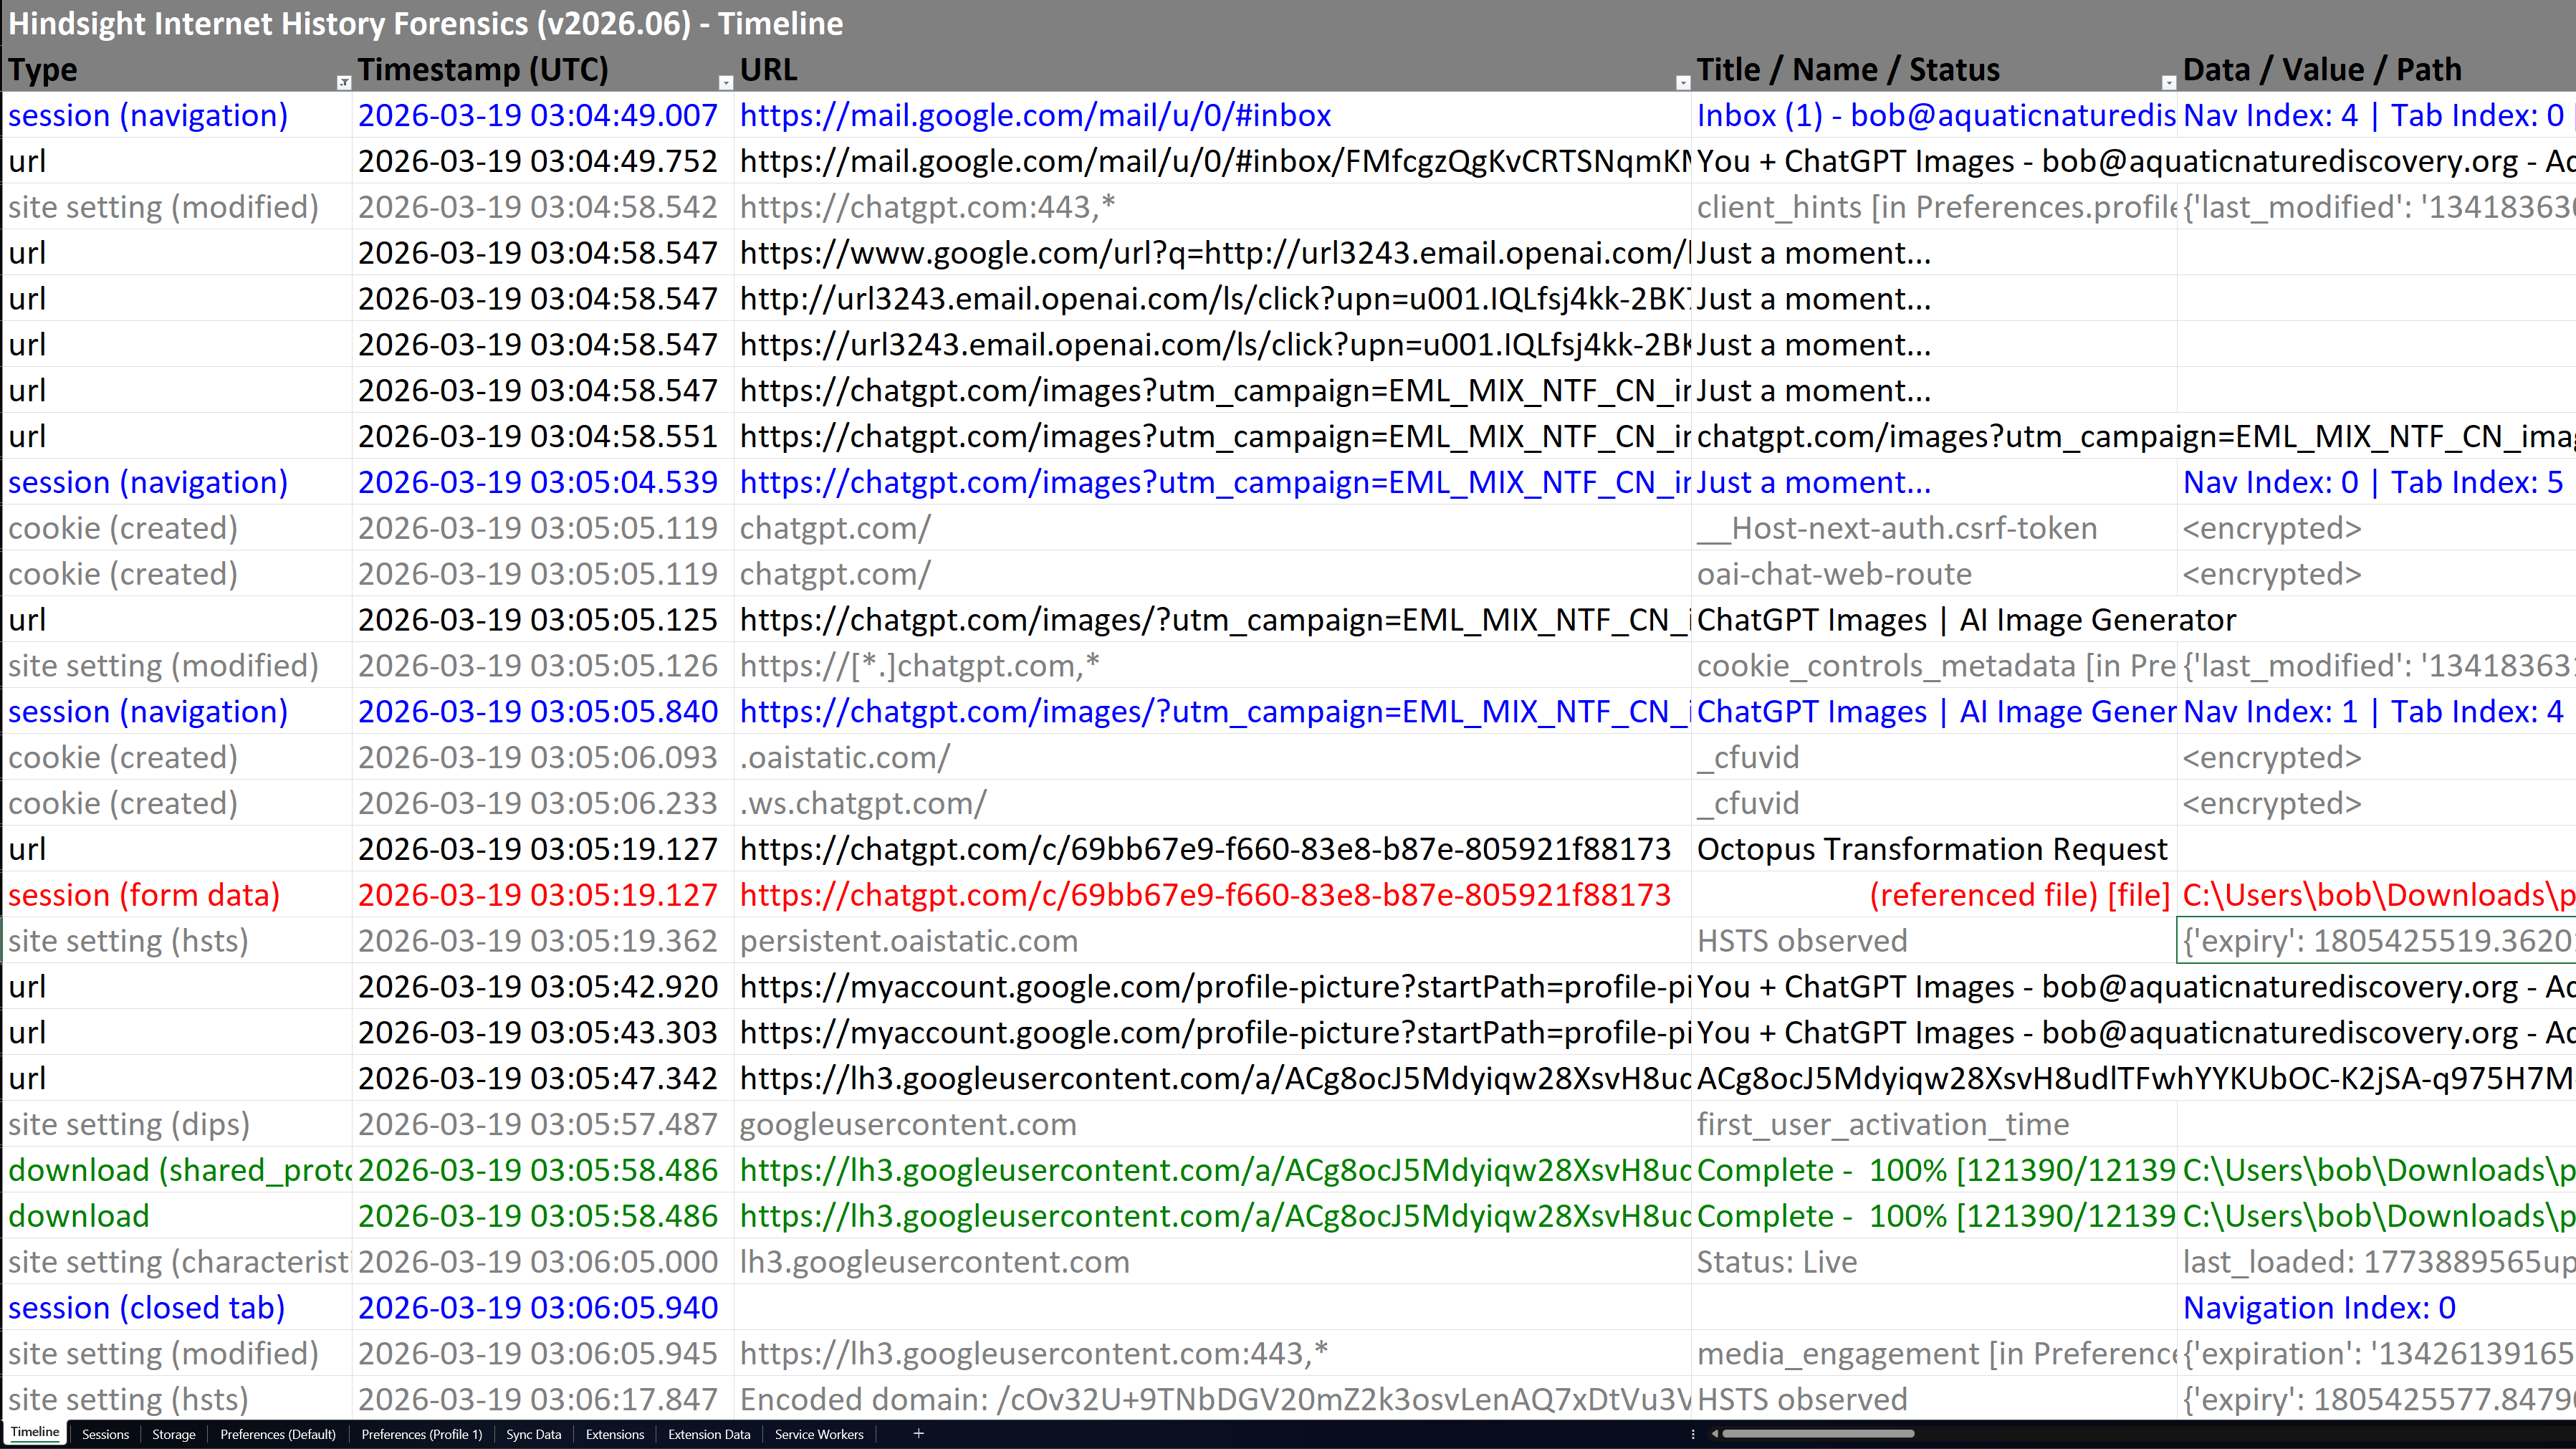Click the horizontal scrollbar left arrow
This screenshot has height=1449, width=2576.
pyautogui.click(x=1715, y=1433)
